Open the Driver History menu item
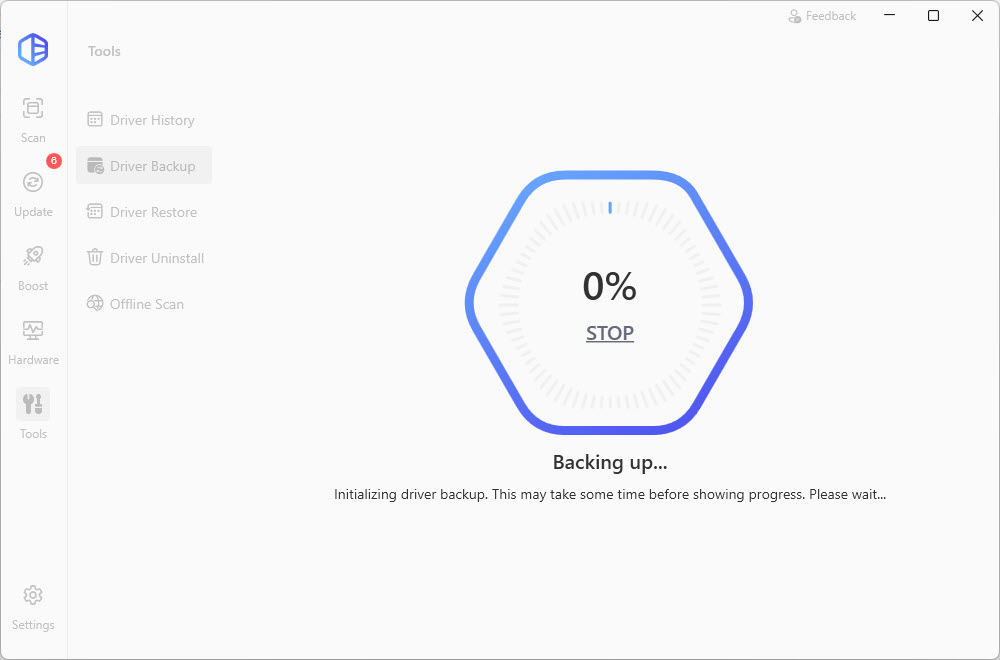This screenshot has height=660, width=1000. [x=152, y=120]
